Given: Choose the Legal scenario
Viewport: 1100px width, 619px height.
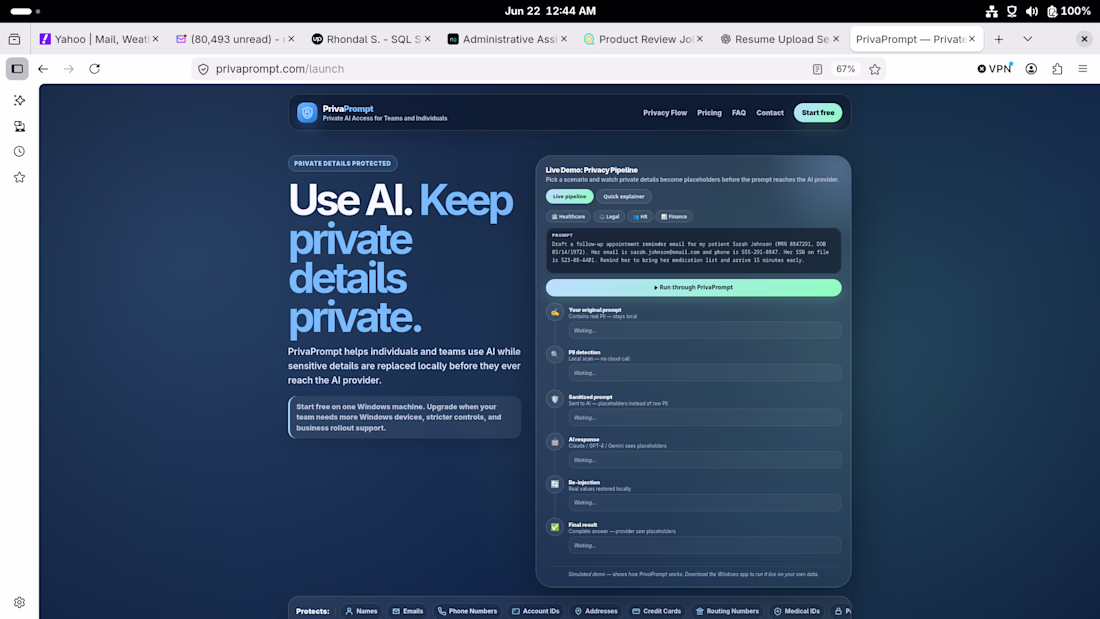Looking at the screenshot, I should 609,217.
